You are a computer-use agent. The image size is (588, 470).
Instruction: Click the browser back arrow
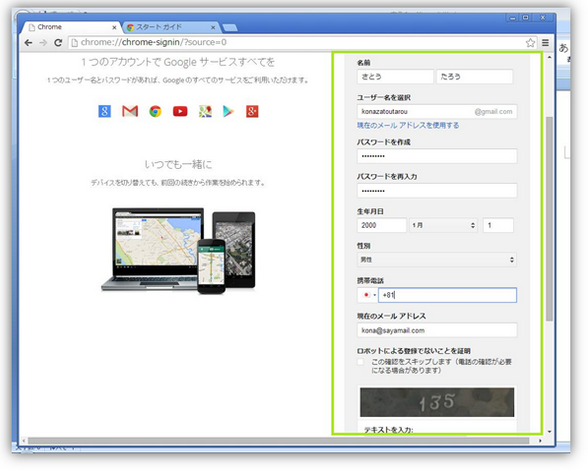click(x=28, y=42)
